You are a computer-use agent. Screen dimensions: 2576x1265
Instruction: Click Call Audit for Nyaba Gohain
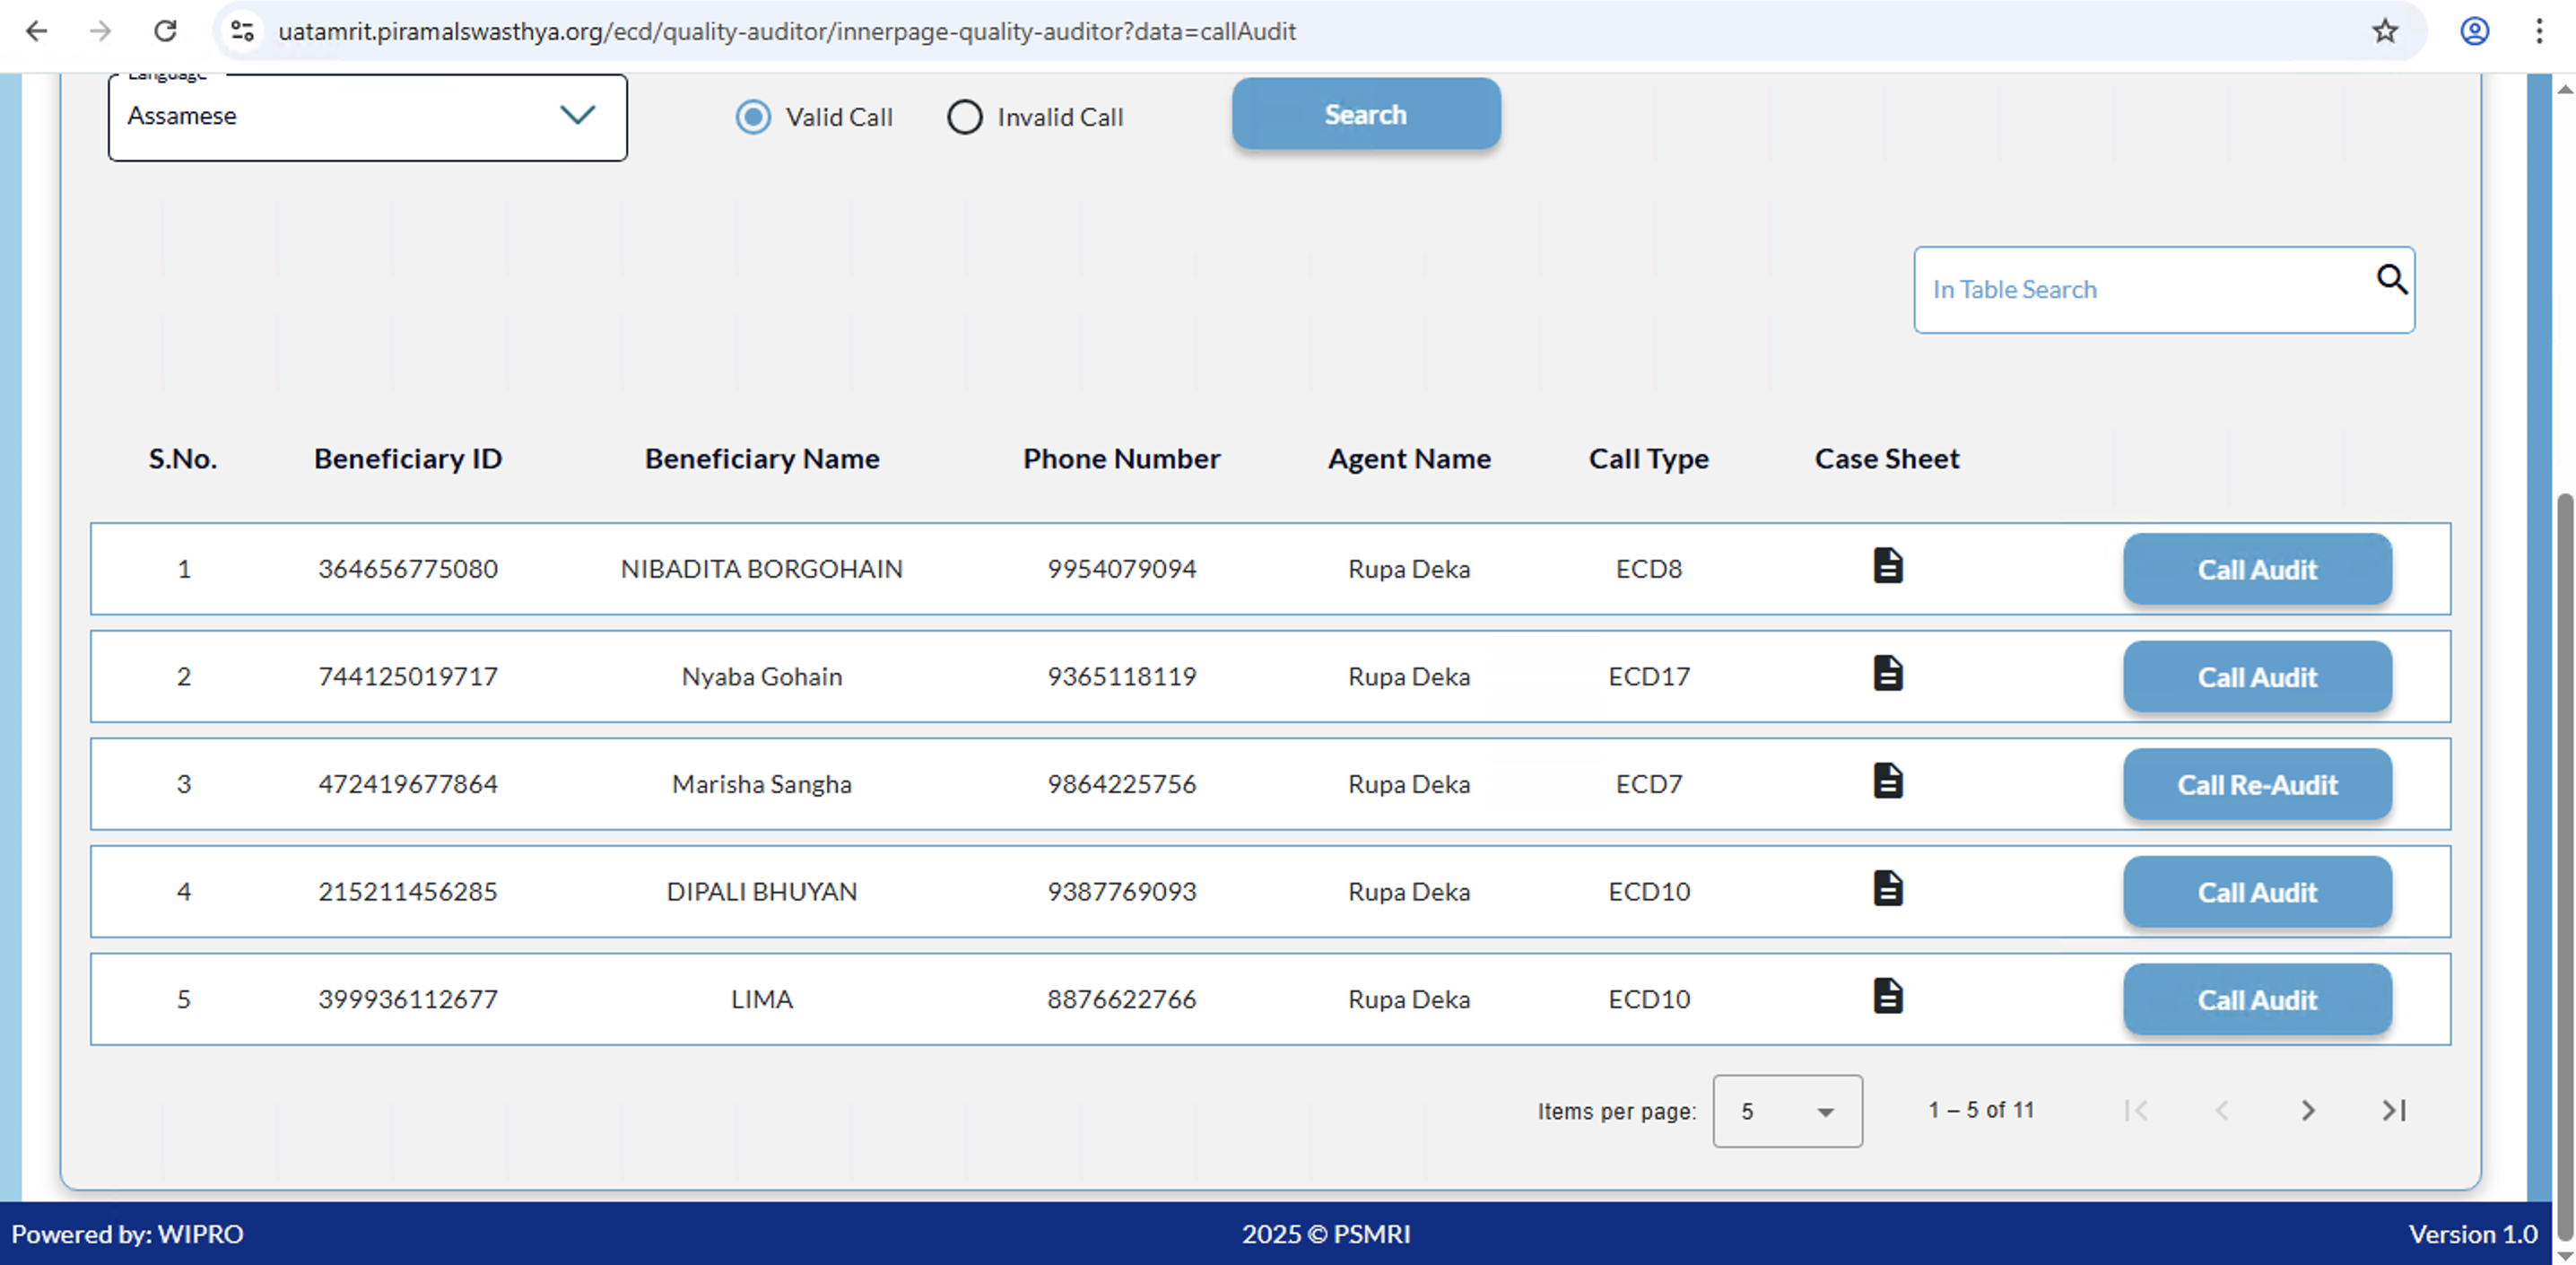coord(2257,677)
